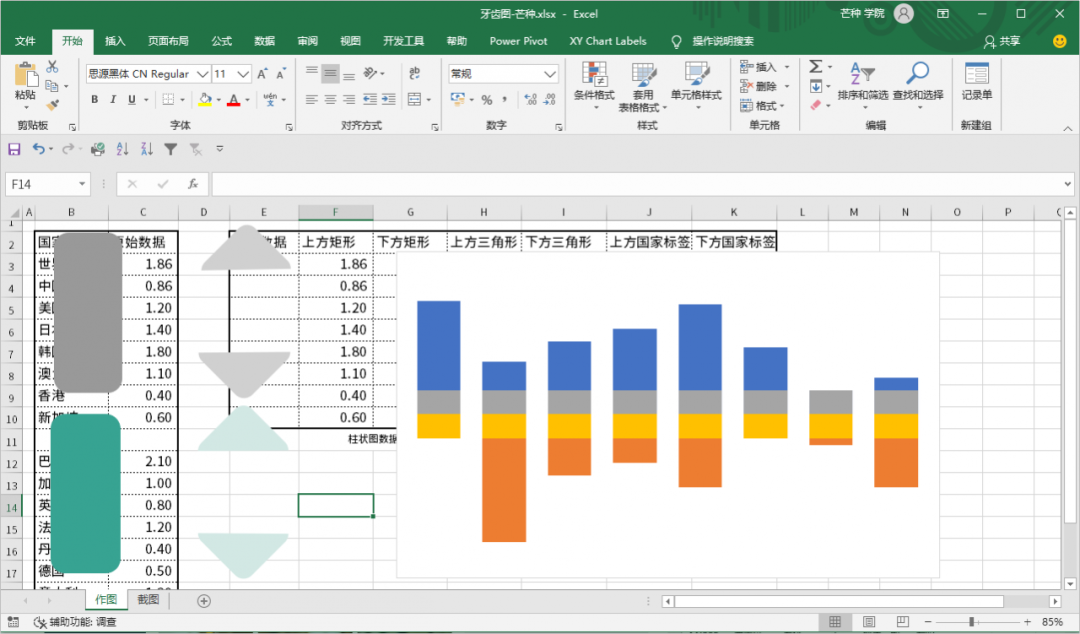Click the AutoSum sigma icon

[815, 67]
